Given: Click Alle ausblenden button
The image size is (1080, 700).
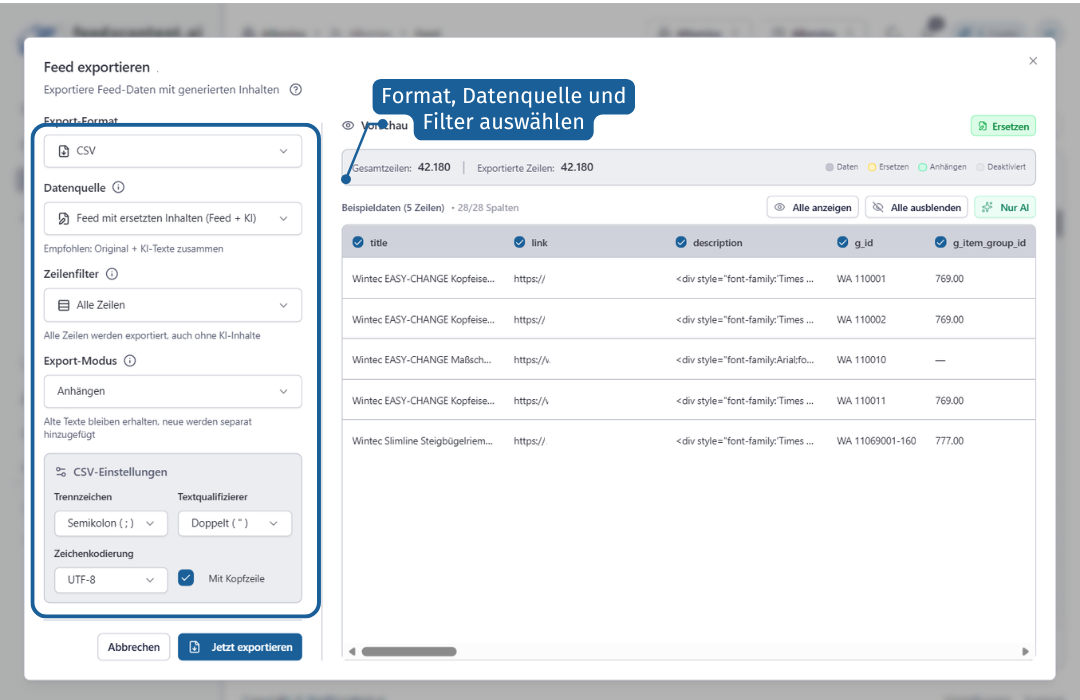Looking at the screenshot, I should 917,207.
